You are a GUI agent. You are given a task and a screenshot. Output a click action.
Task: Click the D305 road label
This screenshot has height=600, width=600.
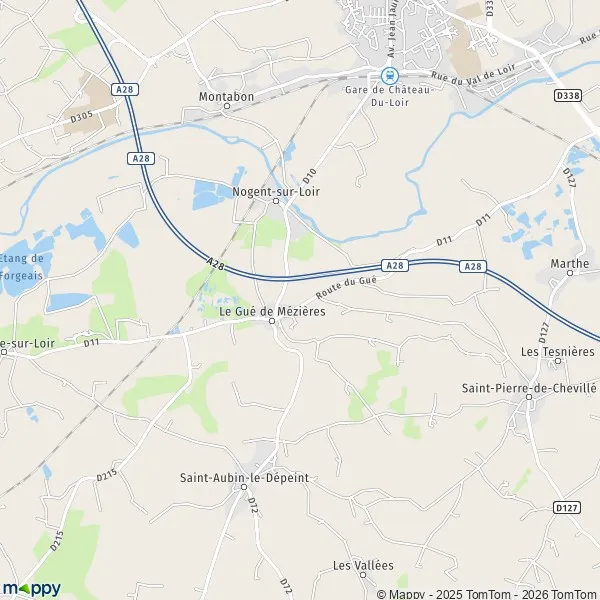pos(82,117)
